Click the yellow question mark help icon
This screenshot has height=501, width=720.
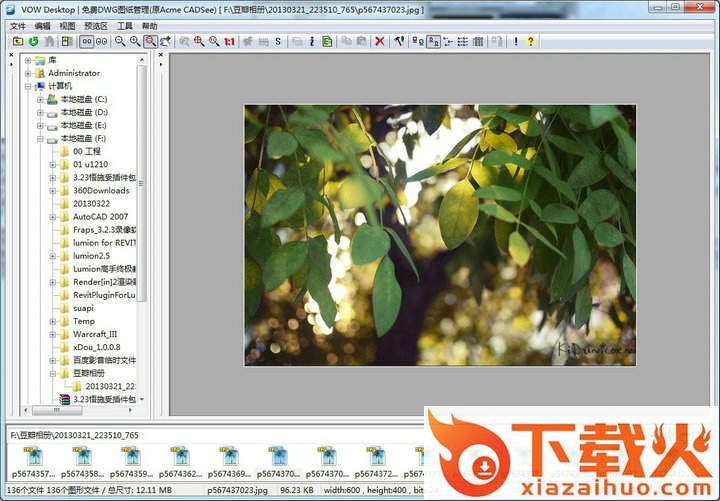tap(530, 41)
